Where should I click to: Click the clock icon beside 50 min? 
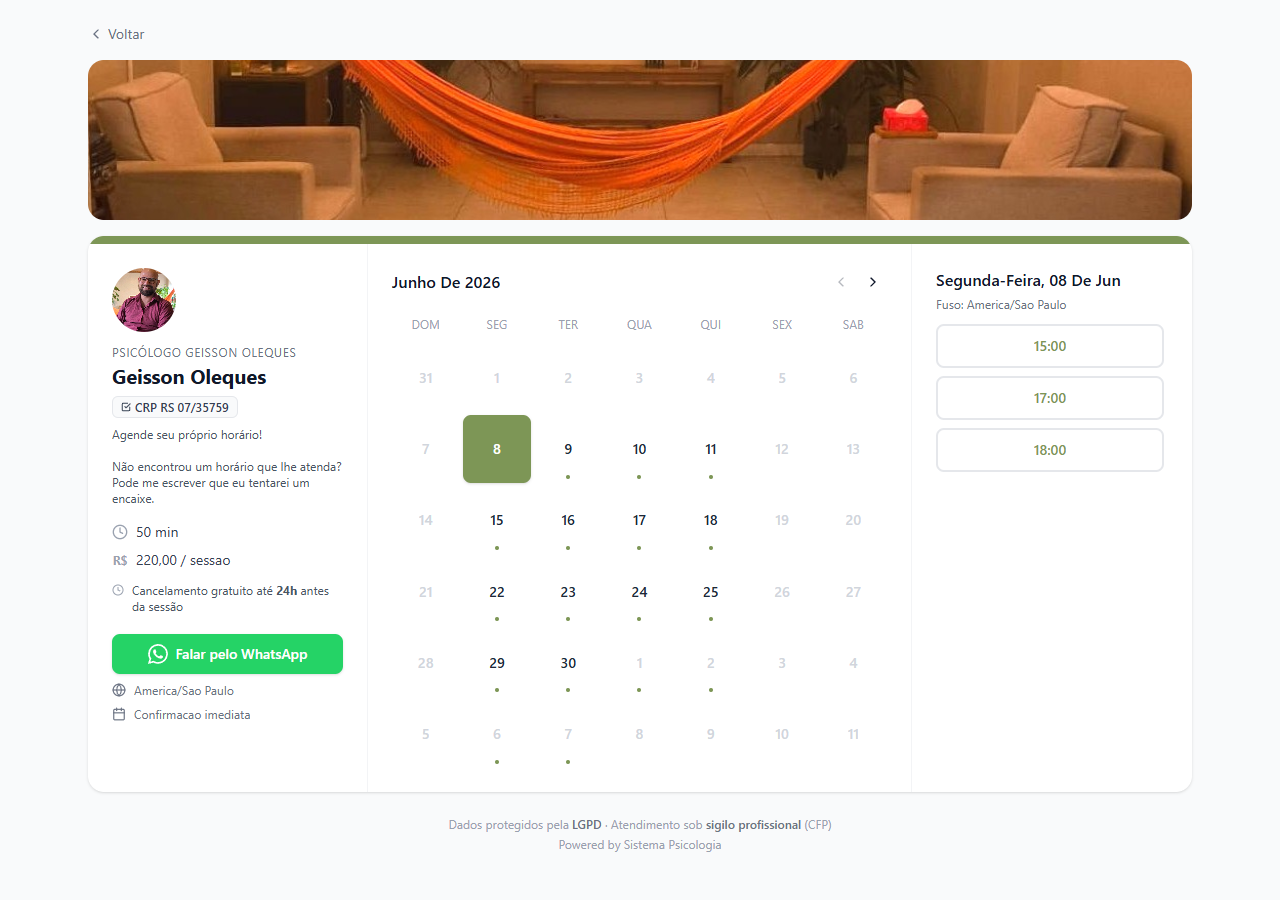point(120,532)
